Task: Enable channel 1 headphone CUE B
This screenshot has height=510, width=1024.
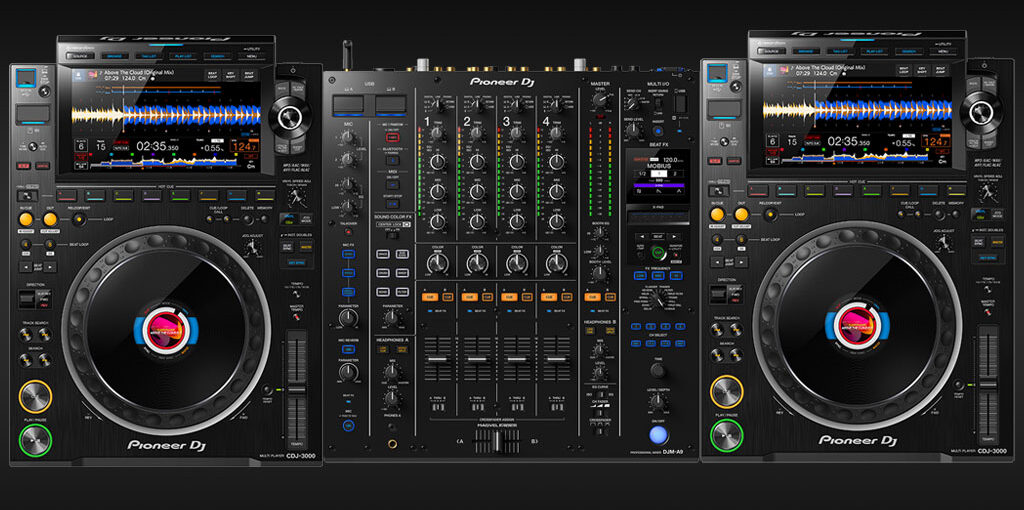Action: (448, 296)
